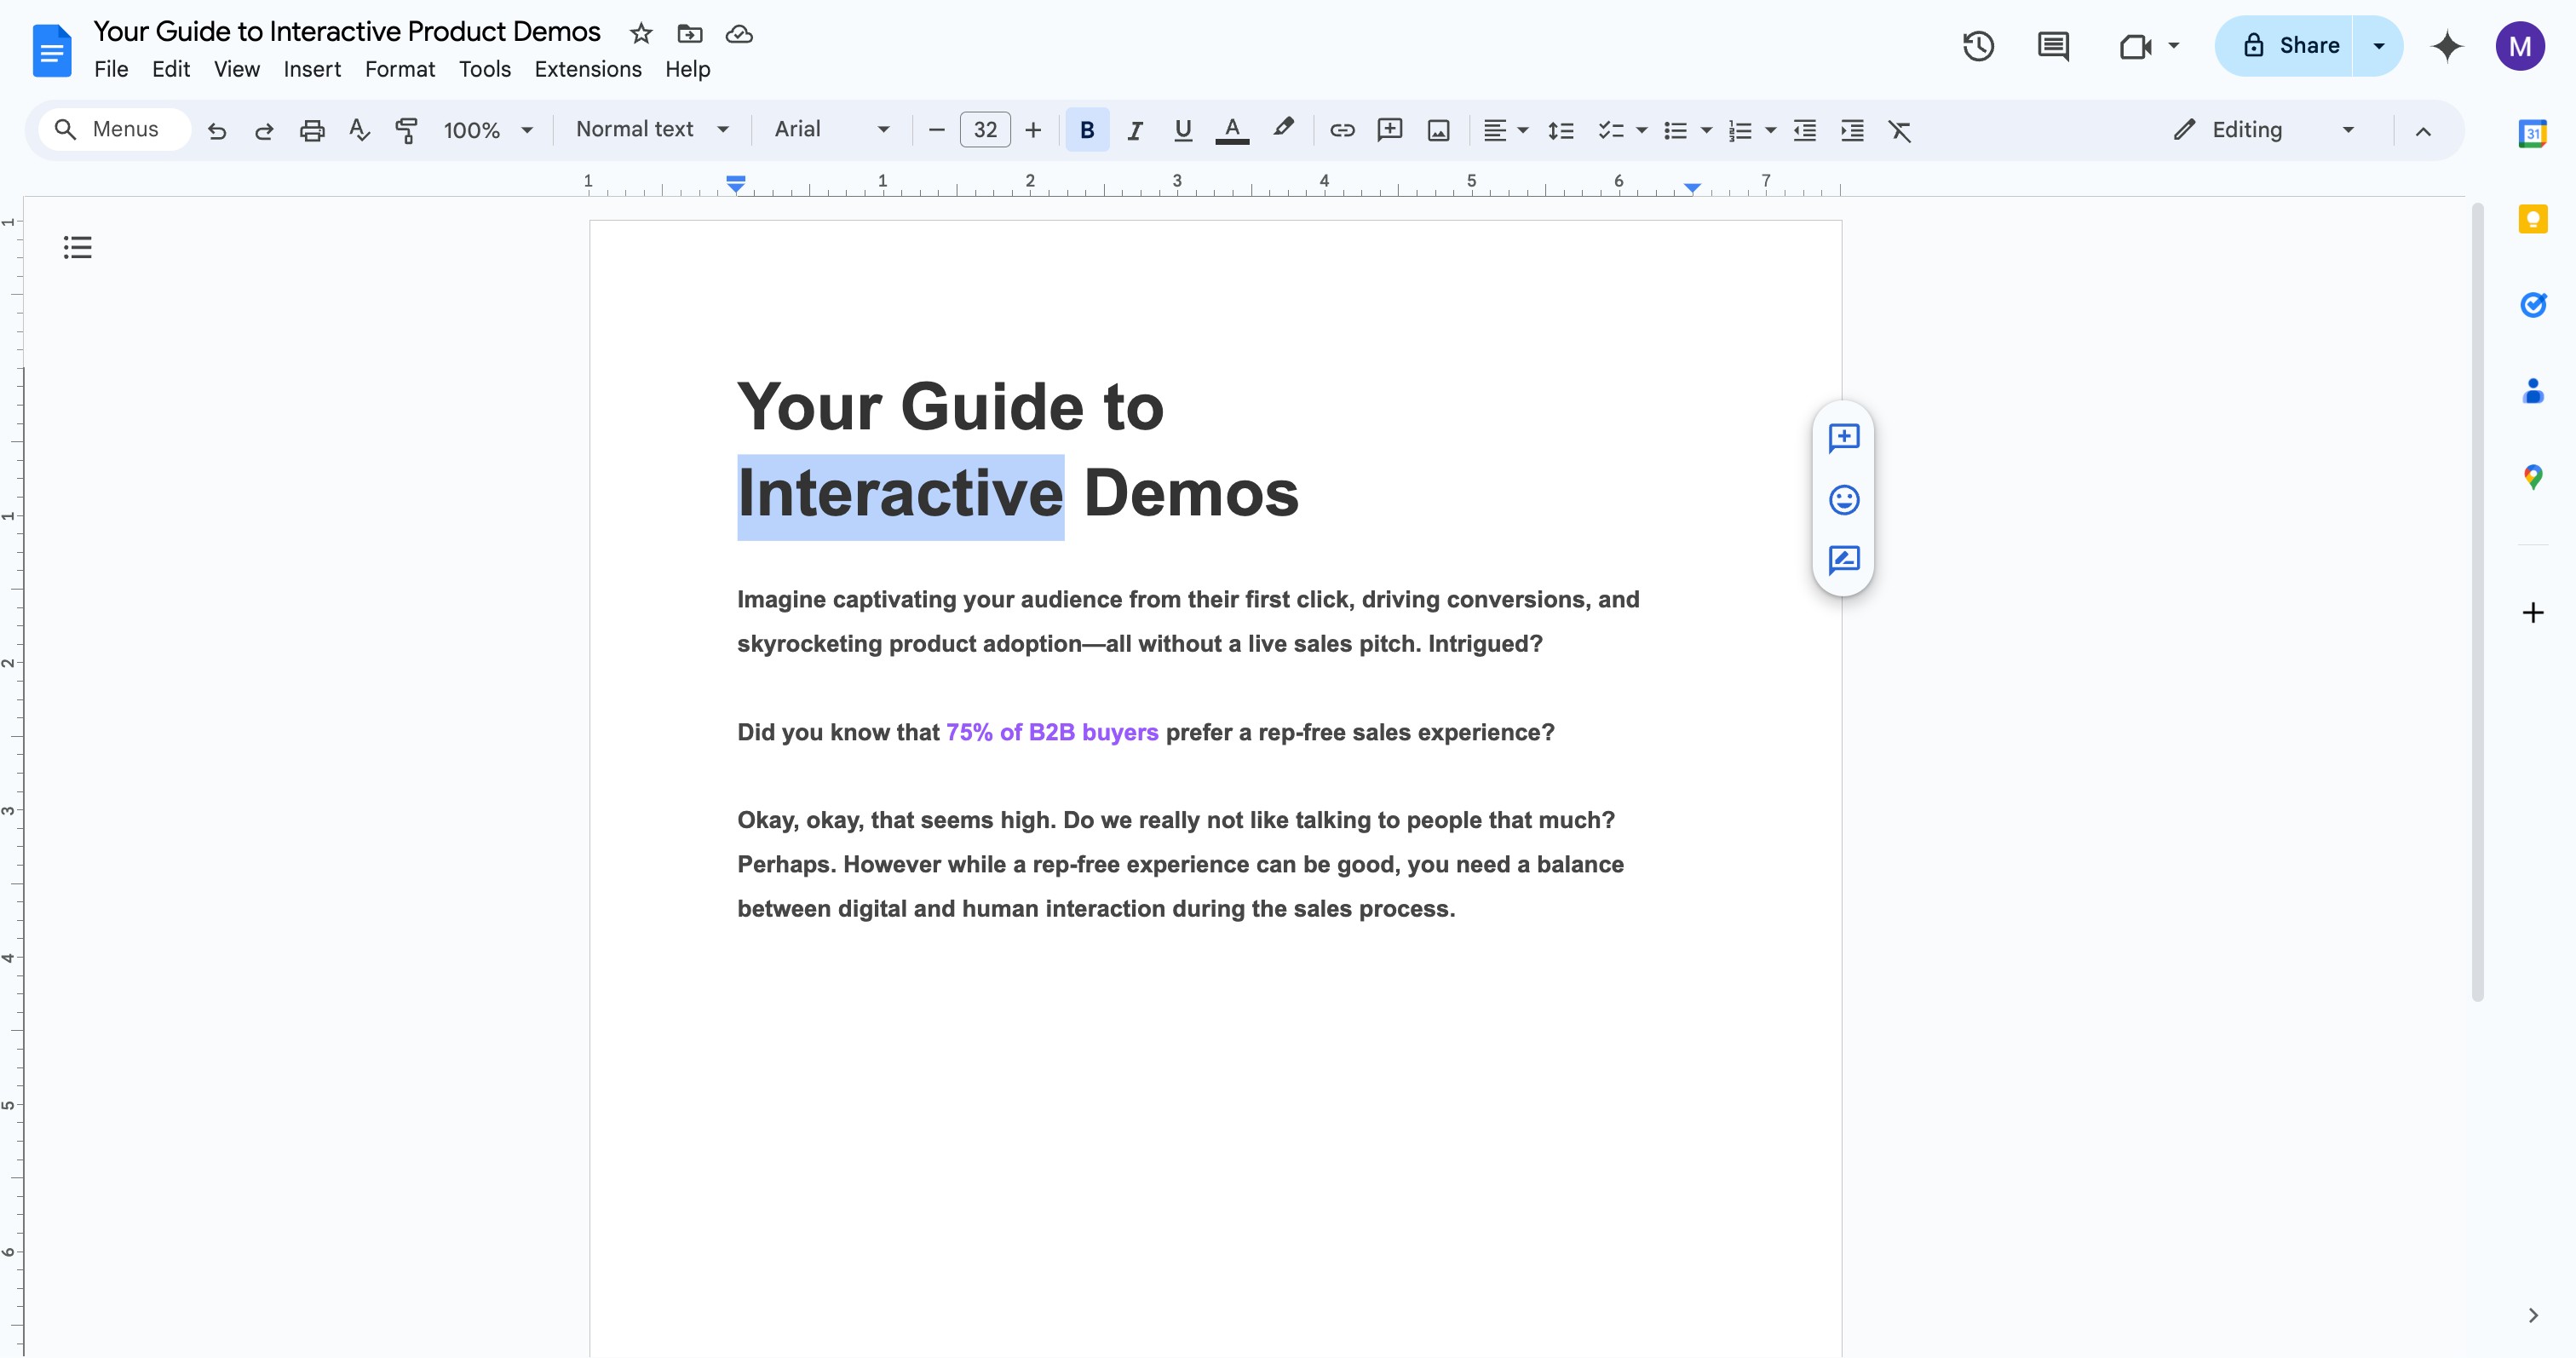
Task: Open zoom level 100% dropdown
Action: coord(488,130)
